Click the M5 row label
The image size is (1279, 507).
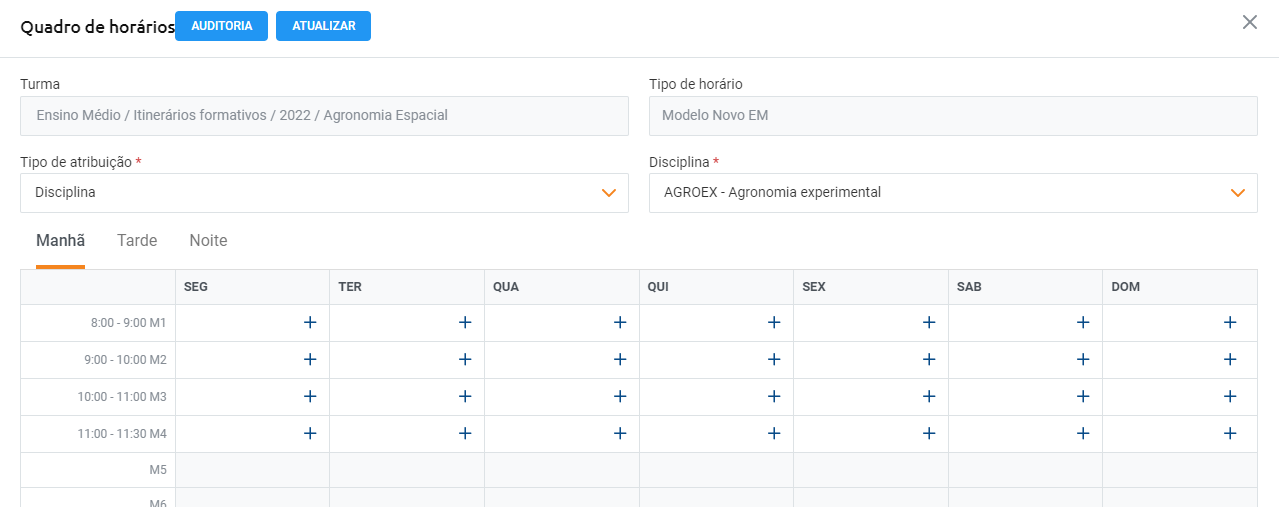[157, 470]
